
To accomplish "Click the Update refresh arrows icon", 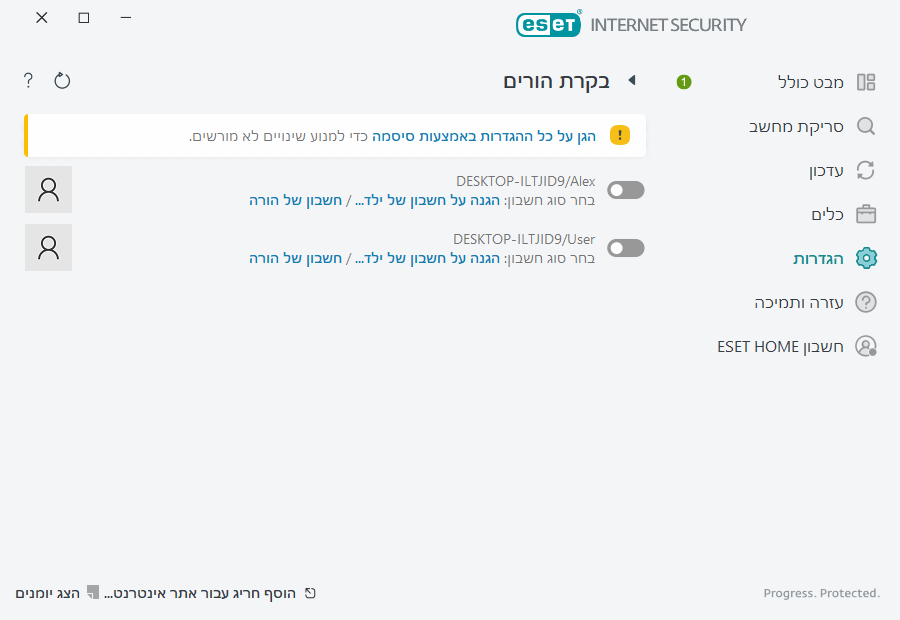I will pos(866,170).
